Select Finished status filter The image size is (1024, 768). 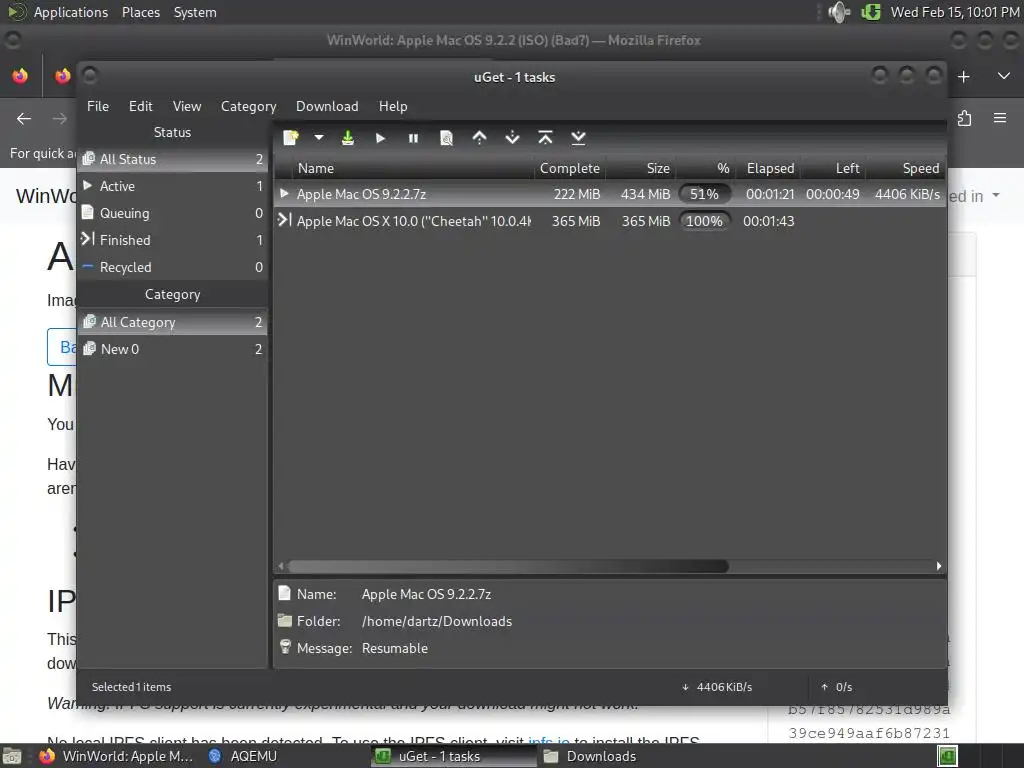173,240
